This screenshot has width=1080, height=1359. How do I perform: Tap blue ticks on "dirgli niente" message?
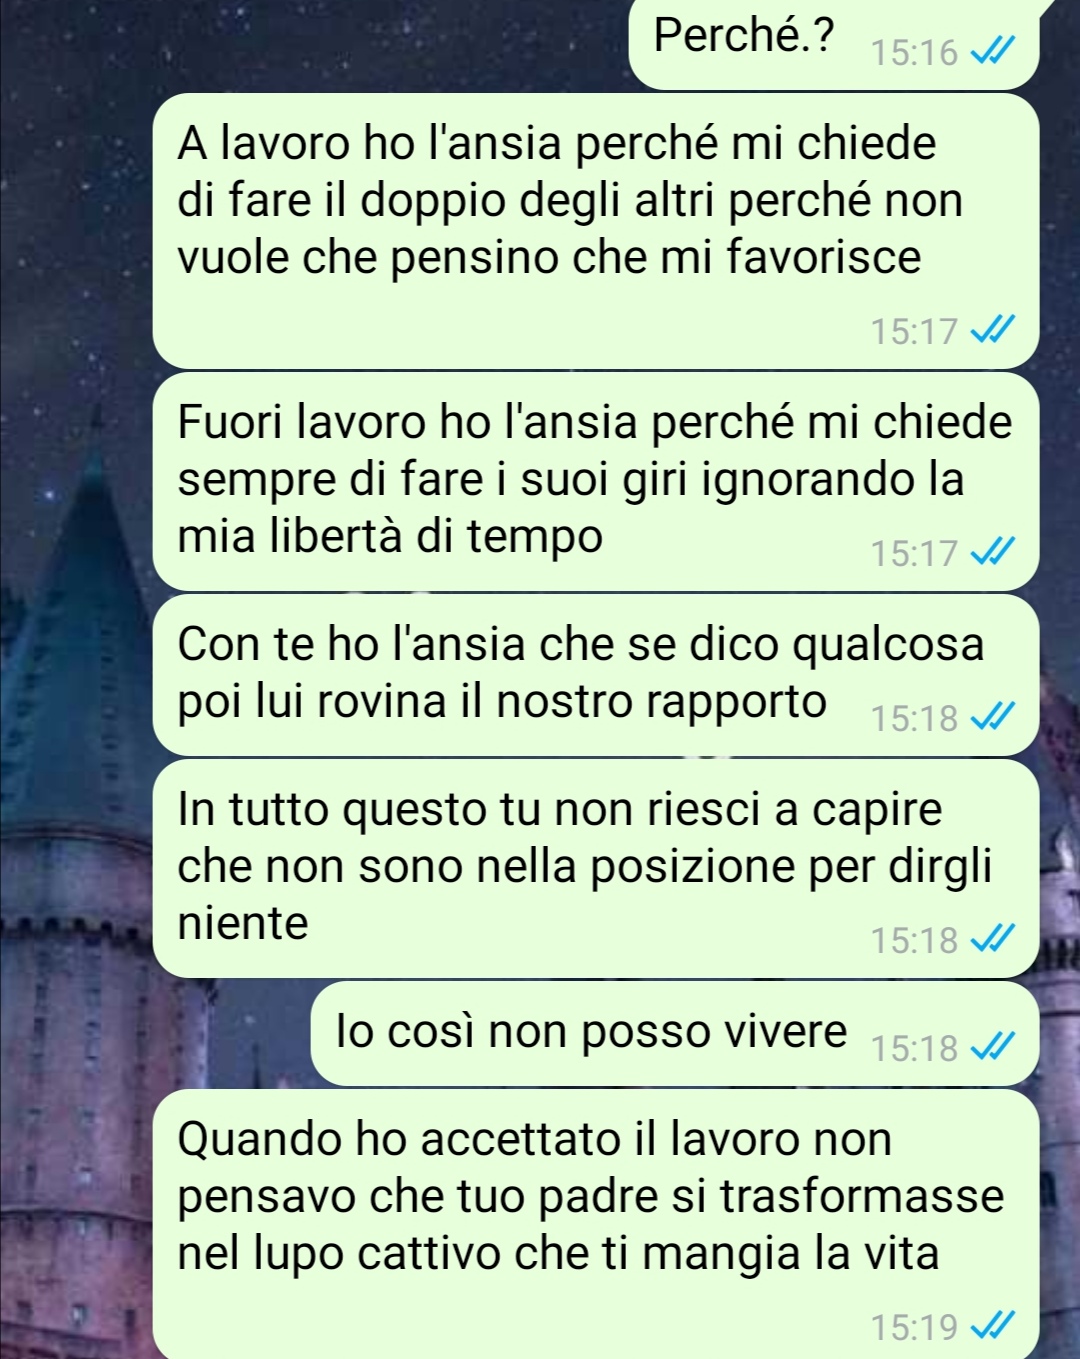tap(994, 940)
